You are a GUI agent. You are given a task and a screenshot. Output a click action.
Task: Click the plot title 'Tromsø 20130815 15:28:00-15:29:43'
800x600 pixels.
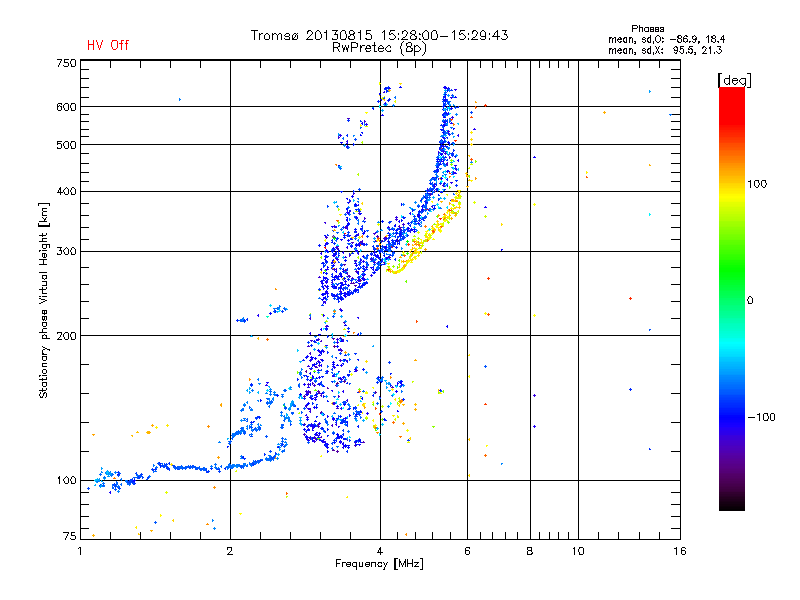click(x=379, y=35)
